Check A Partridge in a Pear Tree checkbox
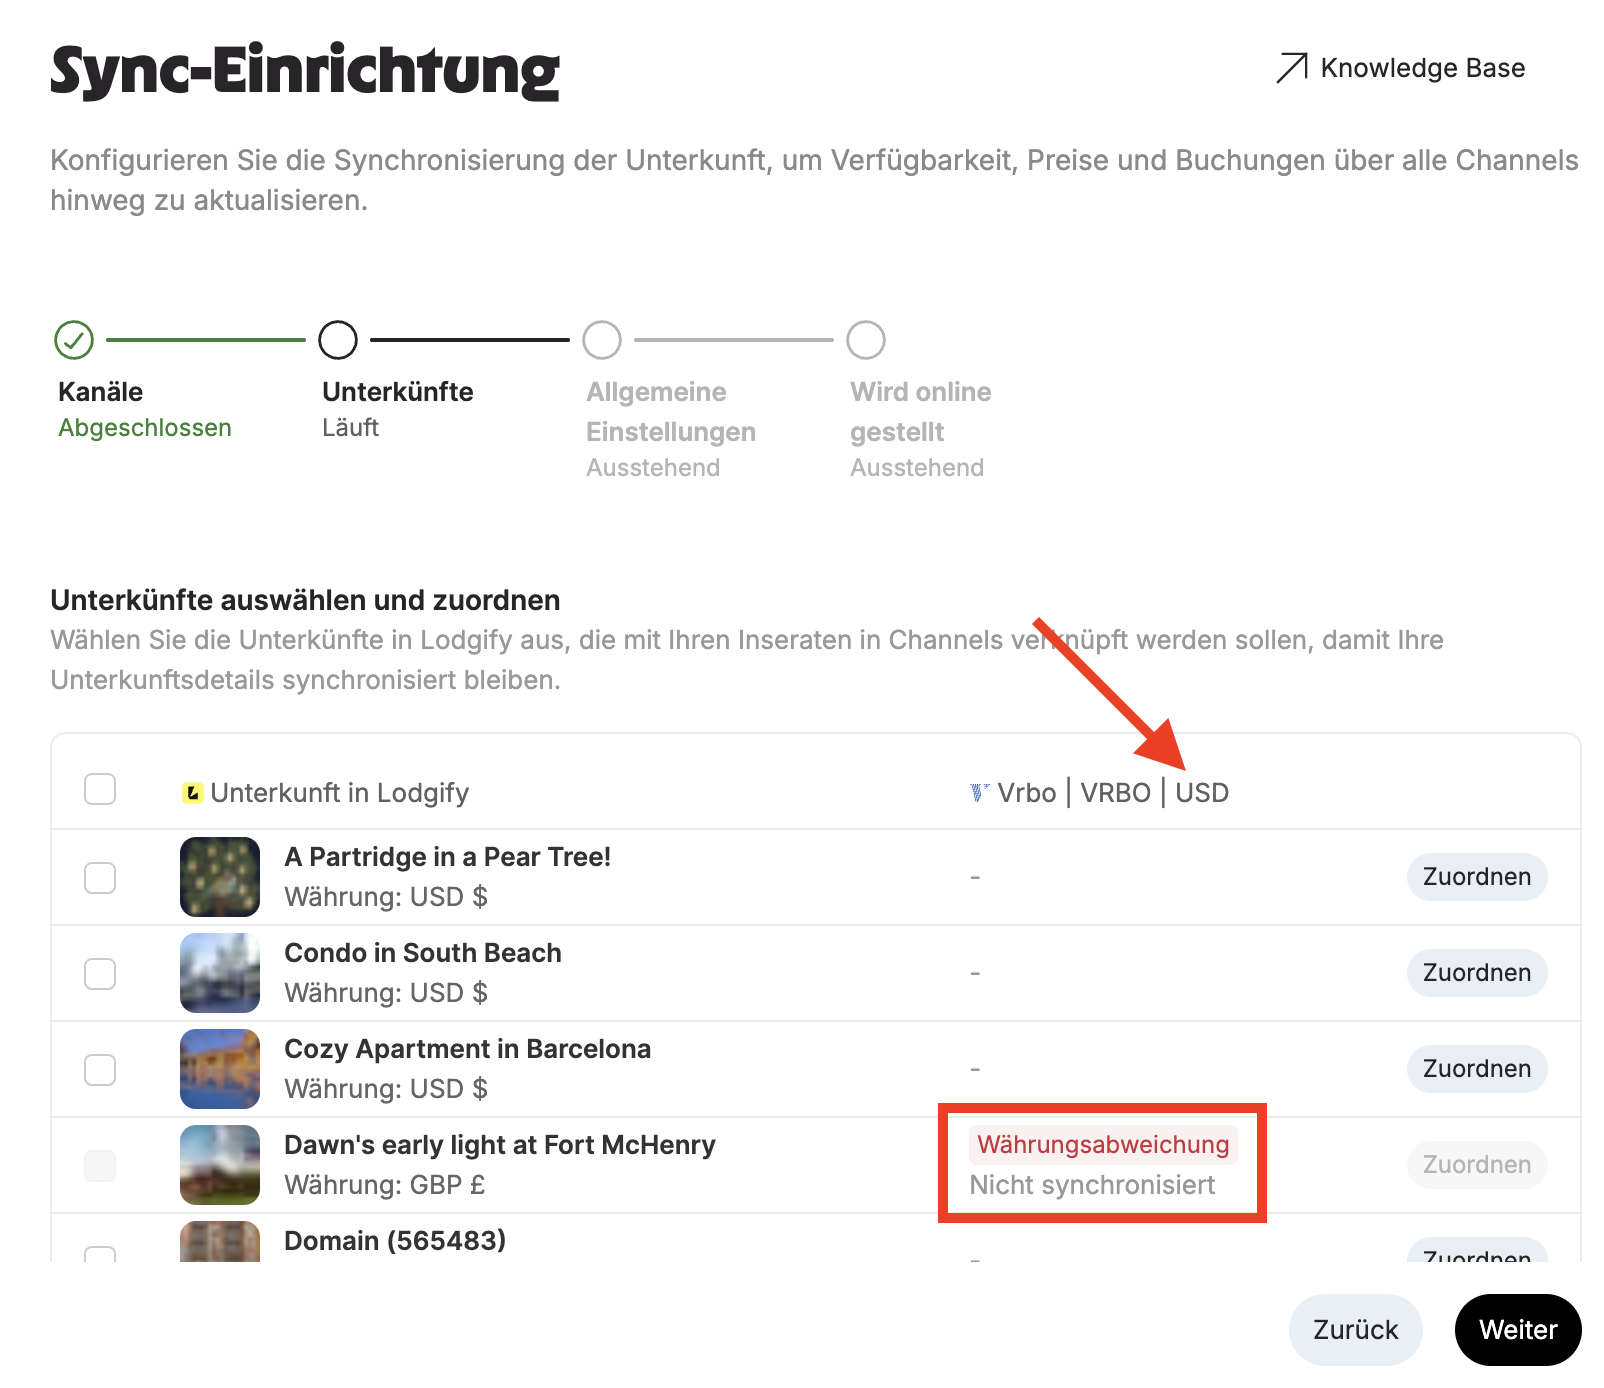Viewport: 1604px width, 1388px height. tap(100, 878)
